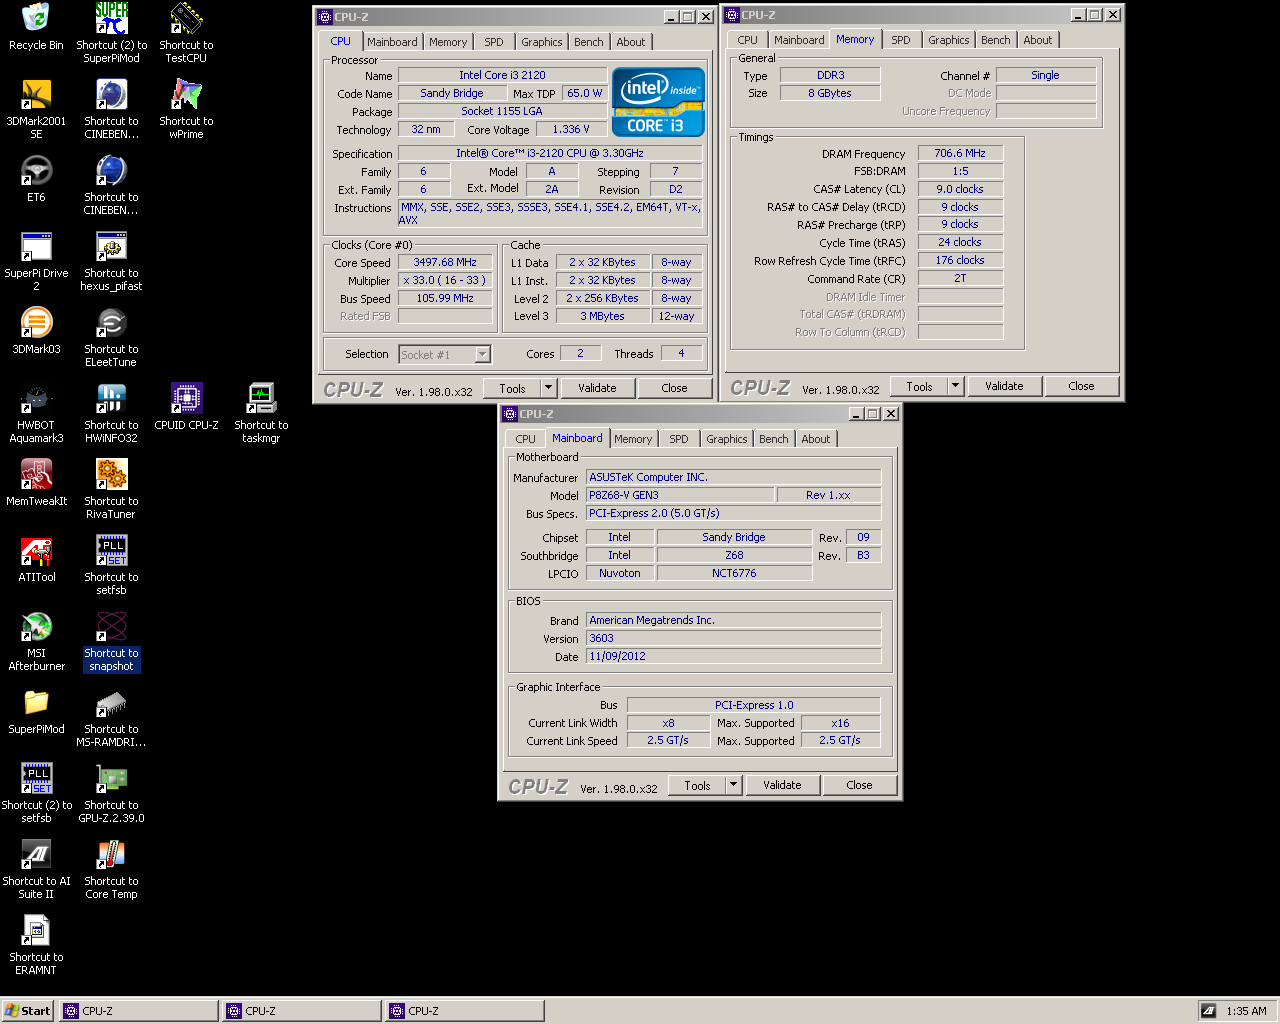Screen dimensions: 1280x1024
Task: Click Close button in Mainboard window
Action: pyautogui.click(x=859, y=785)
